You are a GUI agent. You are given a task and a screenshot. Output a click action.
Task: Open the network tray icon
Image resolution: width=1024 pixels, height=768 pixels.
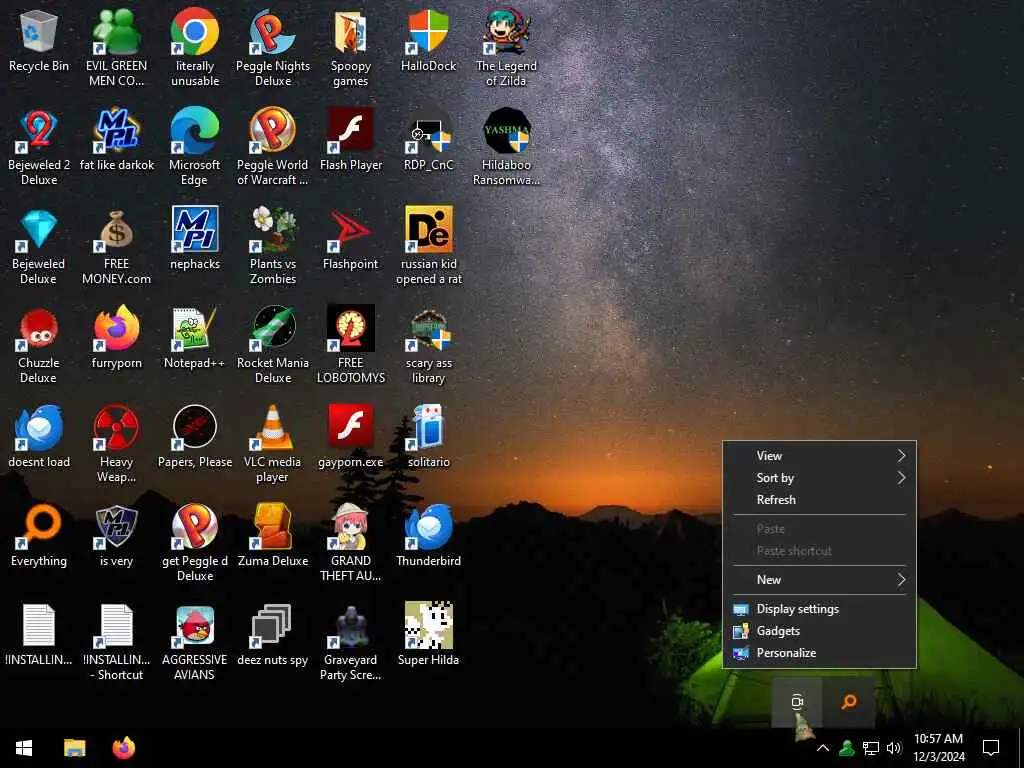tap(871, 748)
